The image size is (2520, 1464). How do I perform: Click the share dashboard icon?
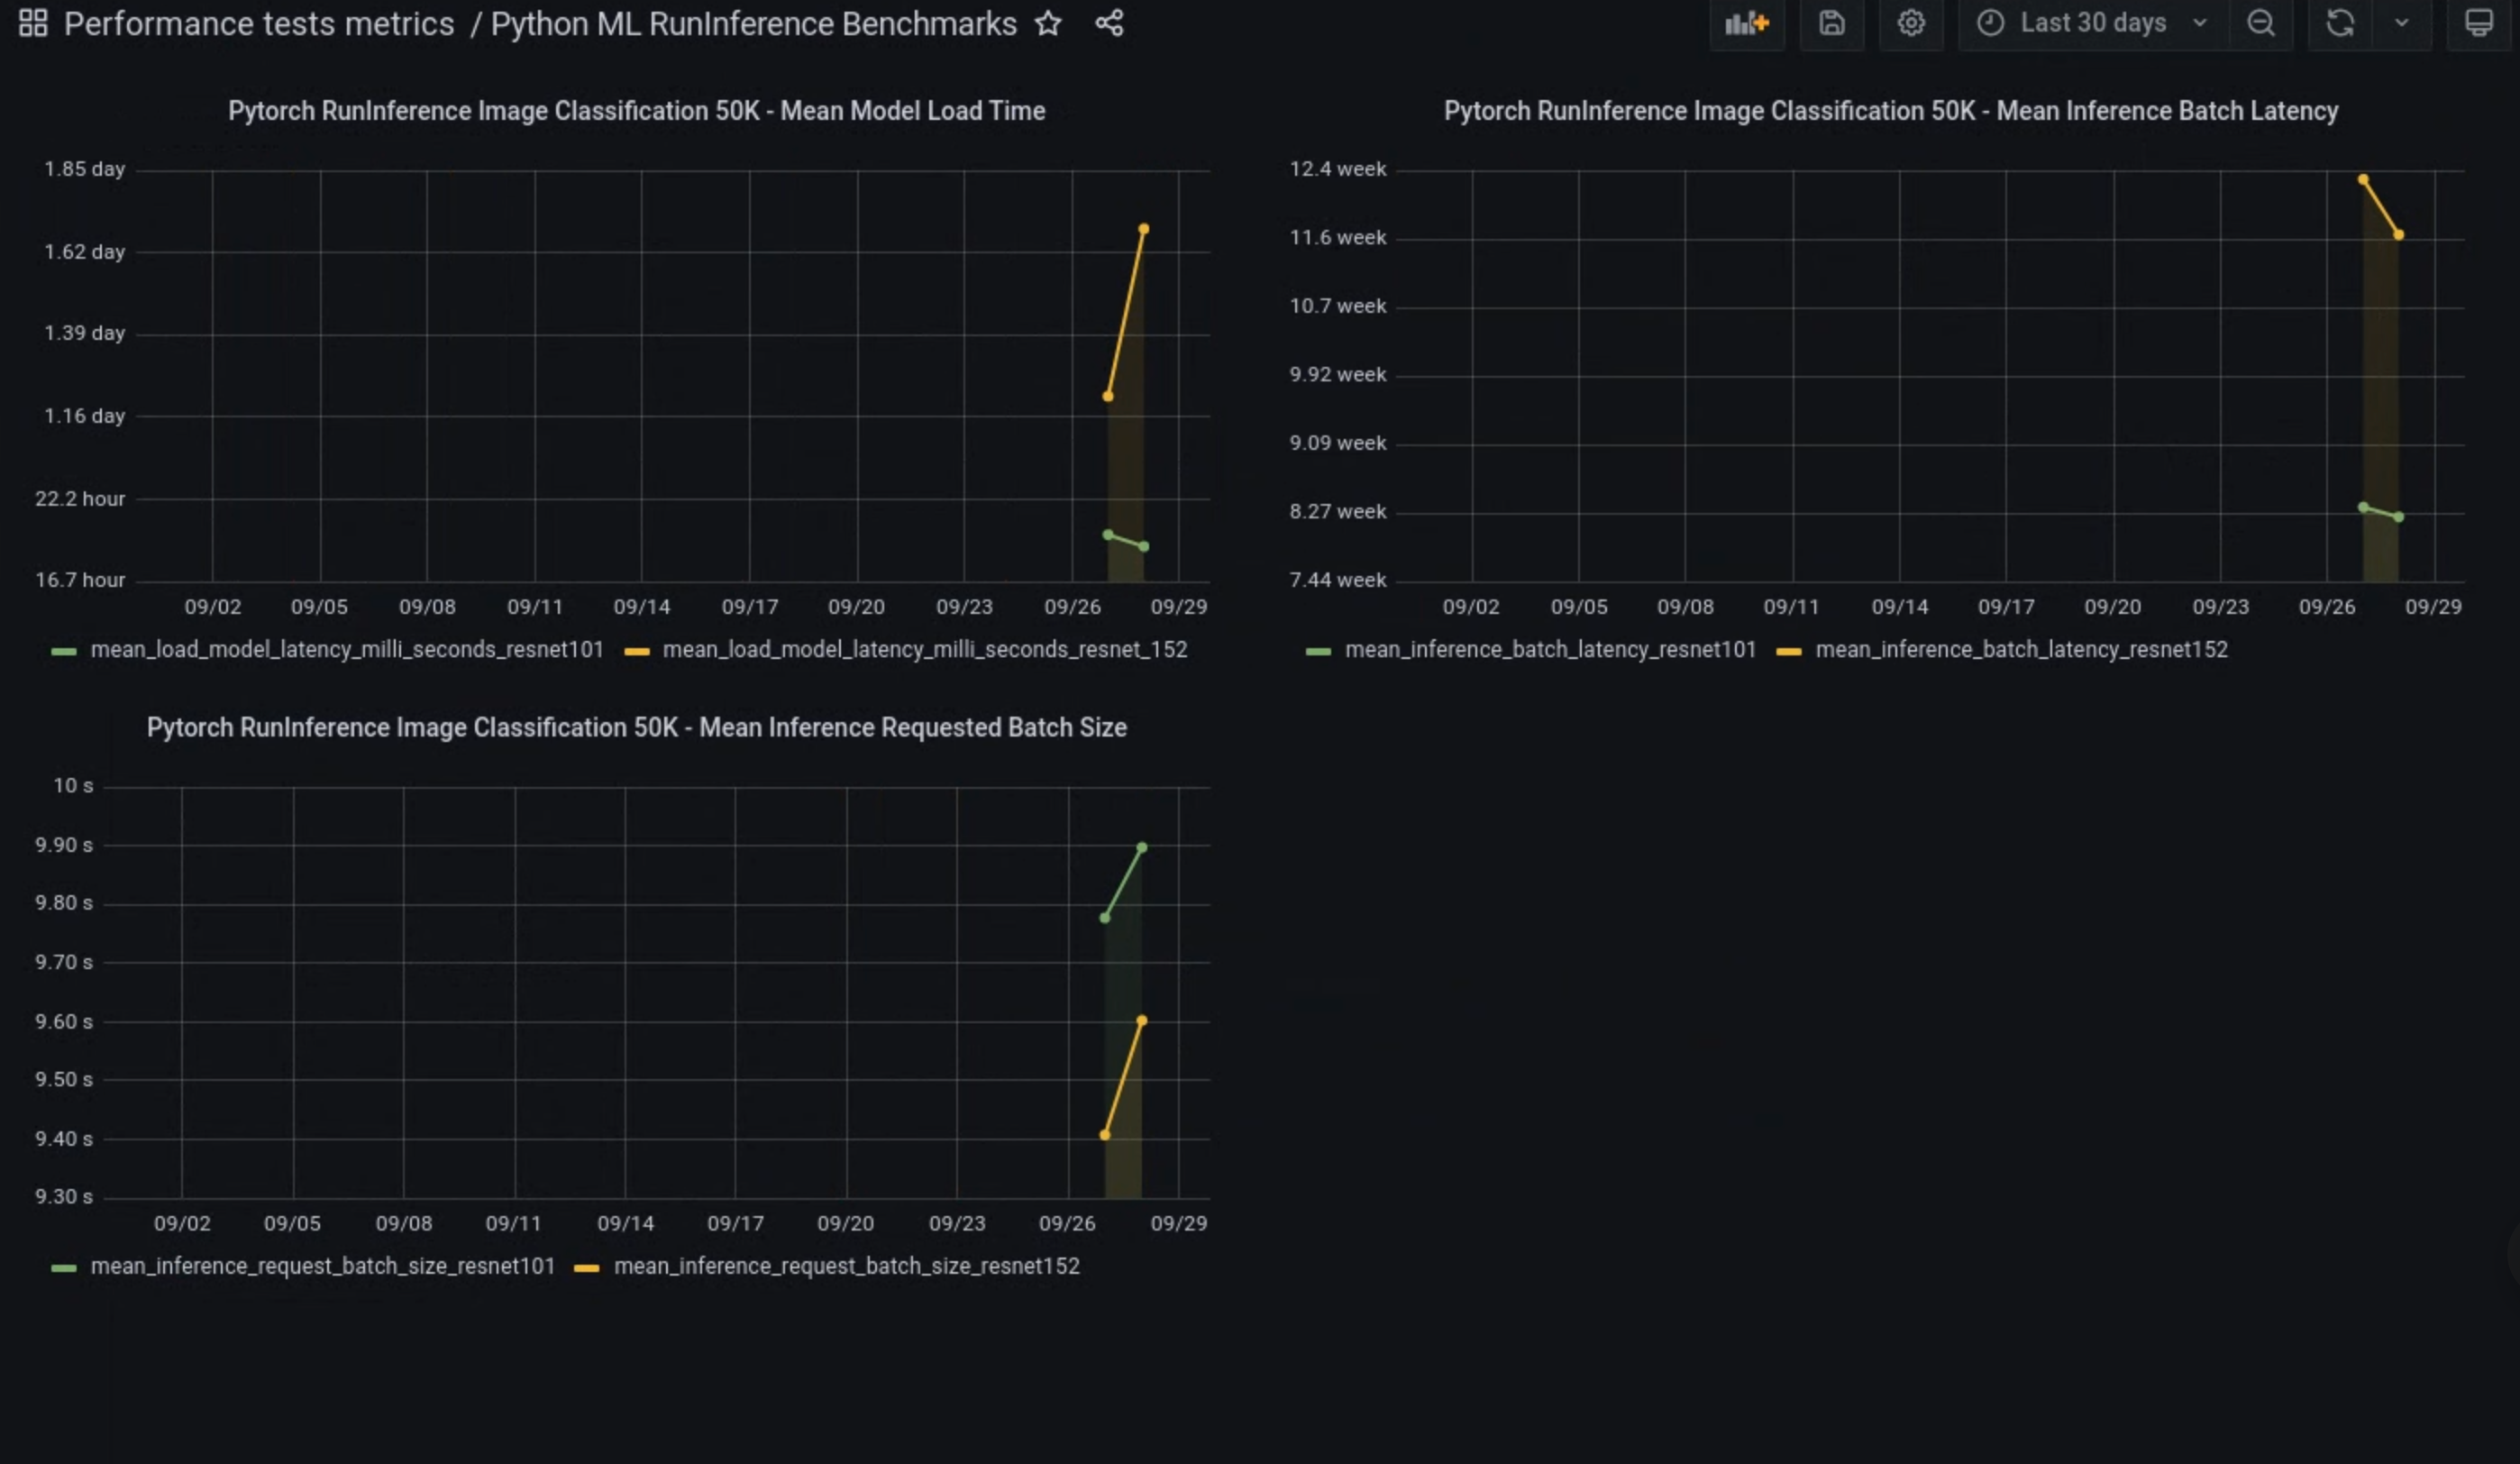(x=1109, y=23)
